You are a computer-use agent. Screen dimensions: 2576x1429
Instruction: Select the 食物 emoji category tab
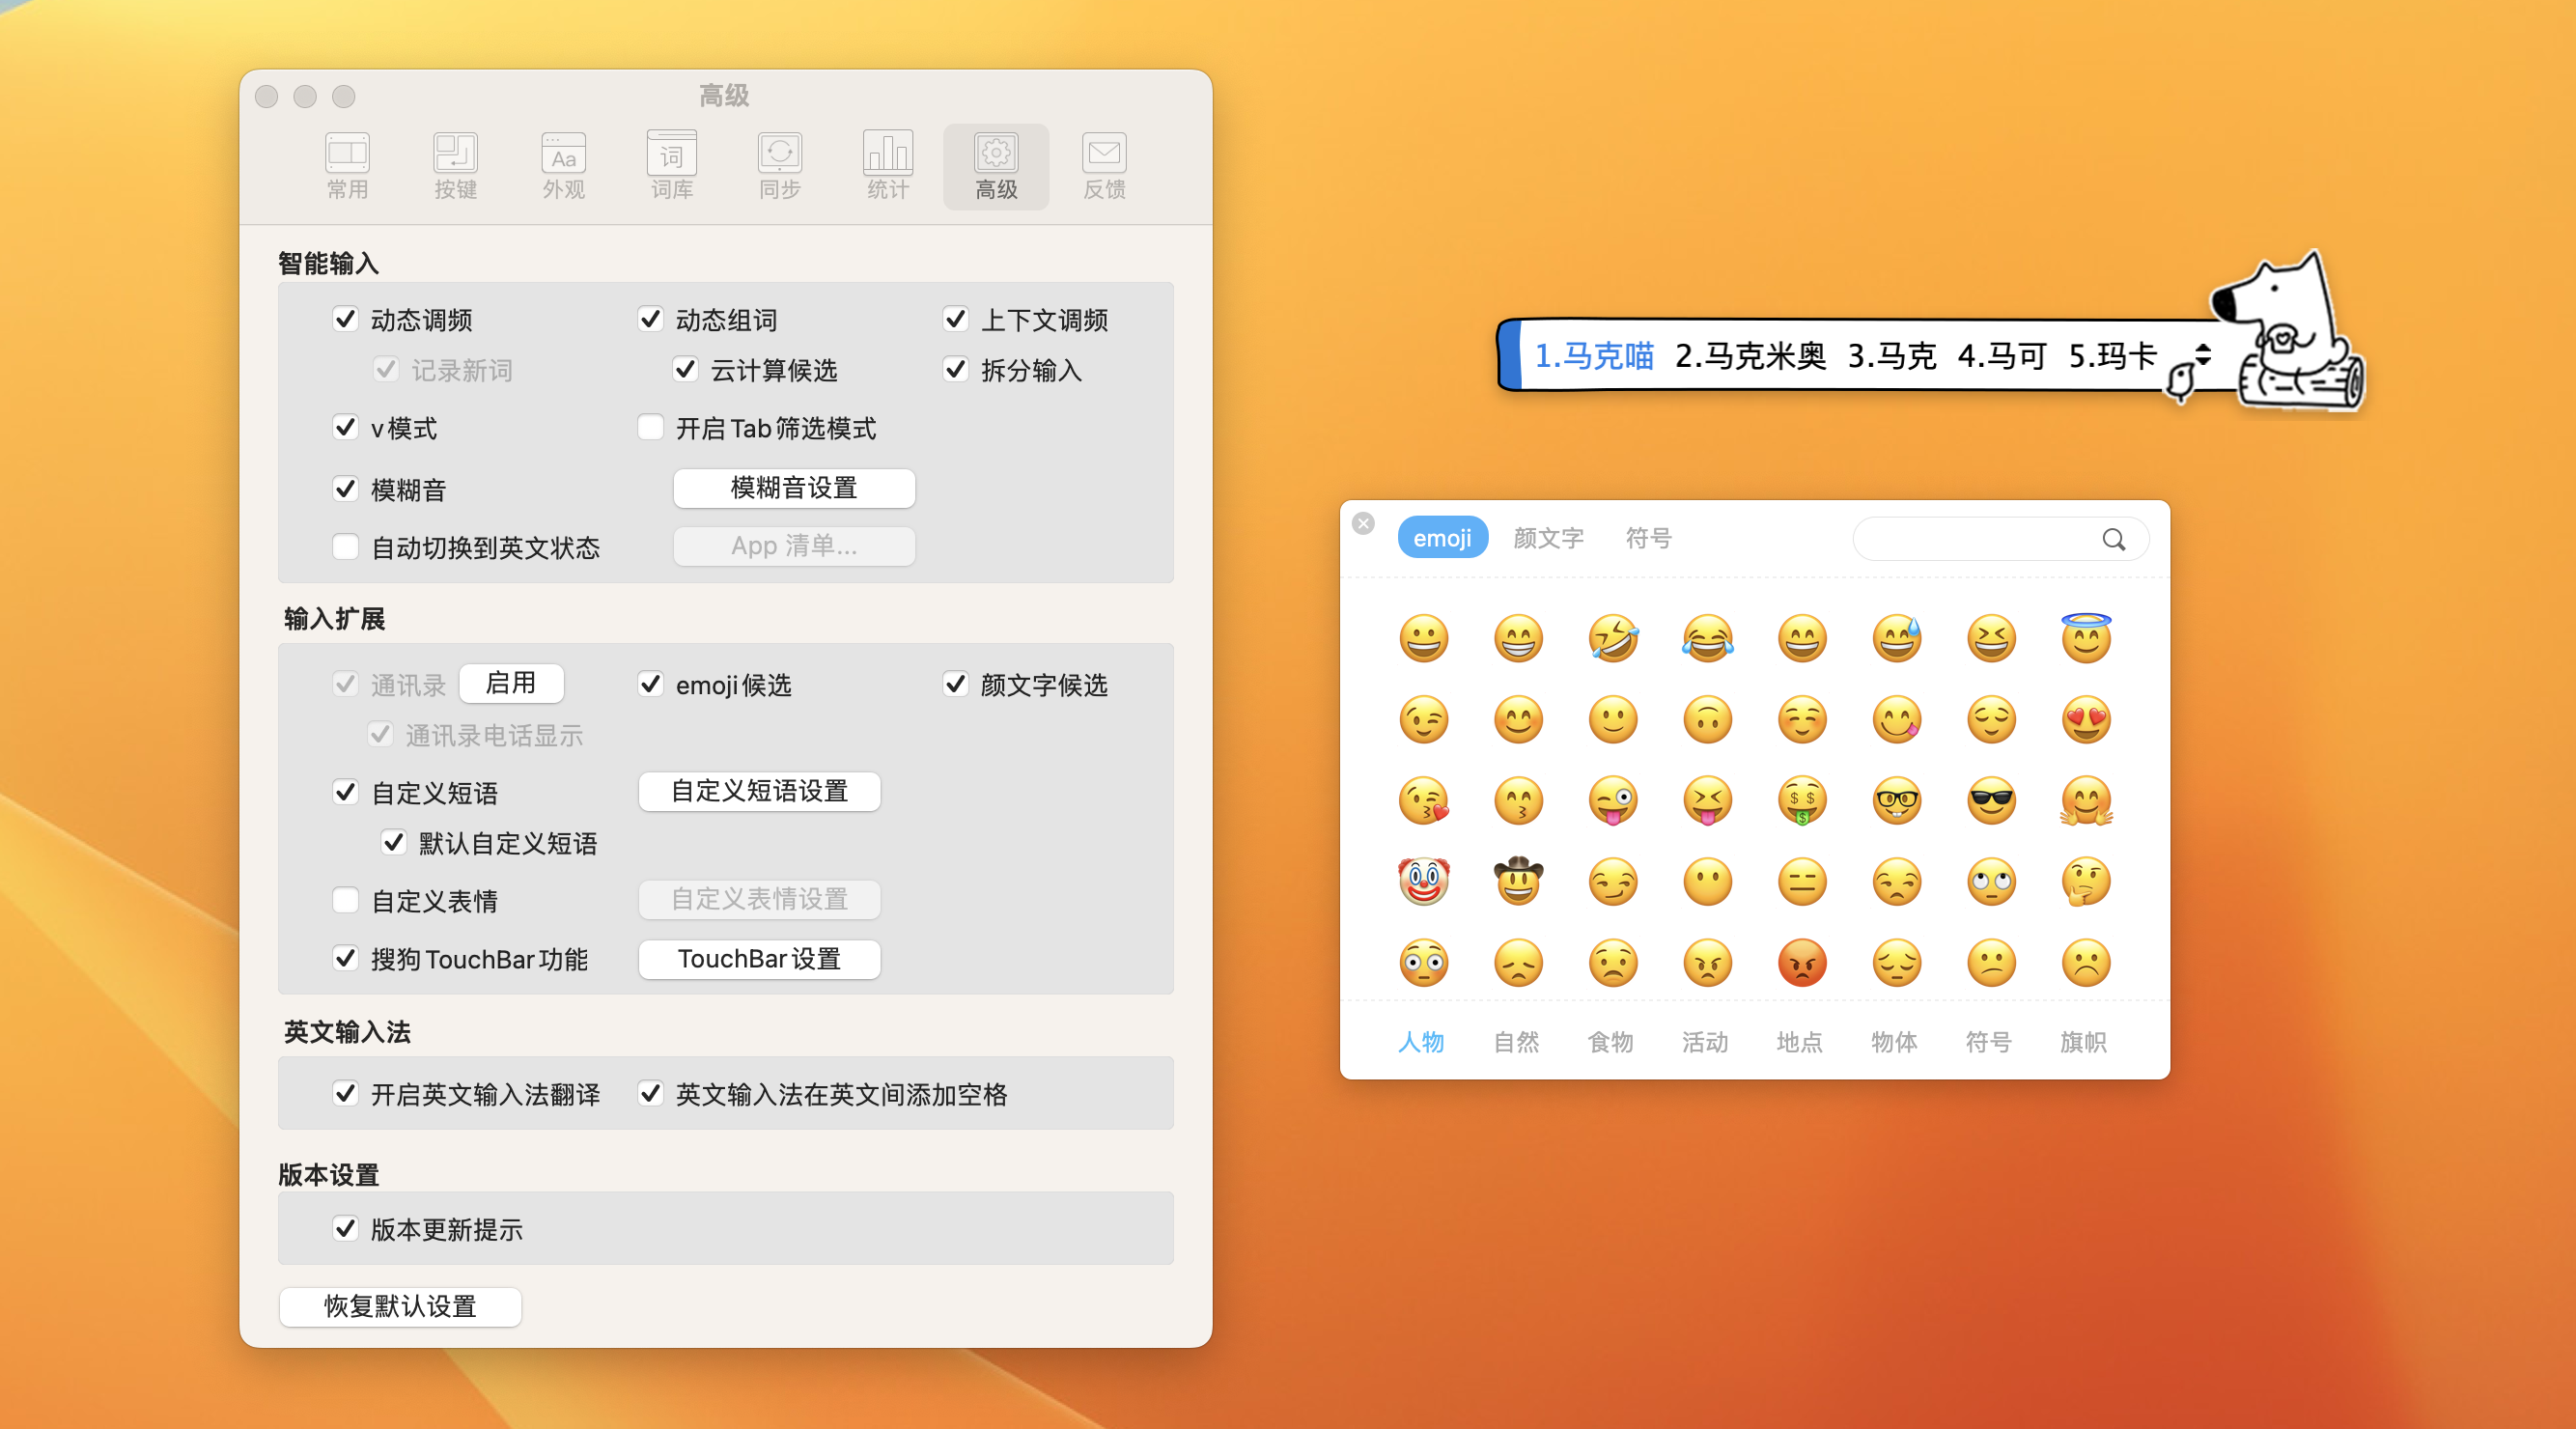[1610, 1042]
